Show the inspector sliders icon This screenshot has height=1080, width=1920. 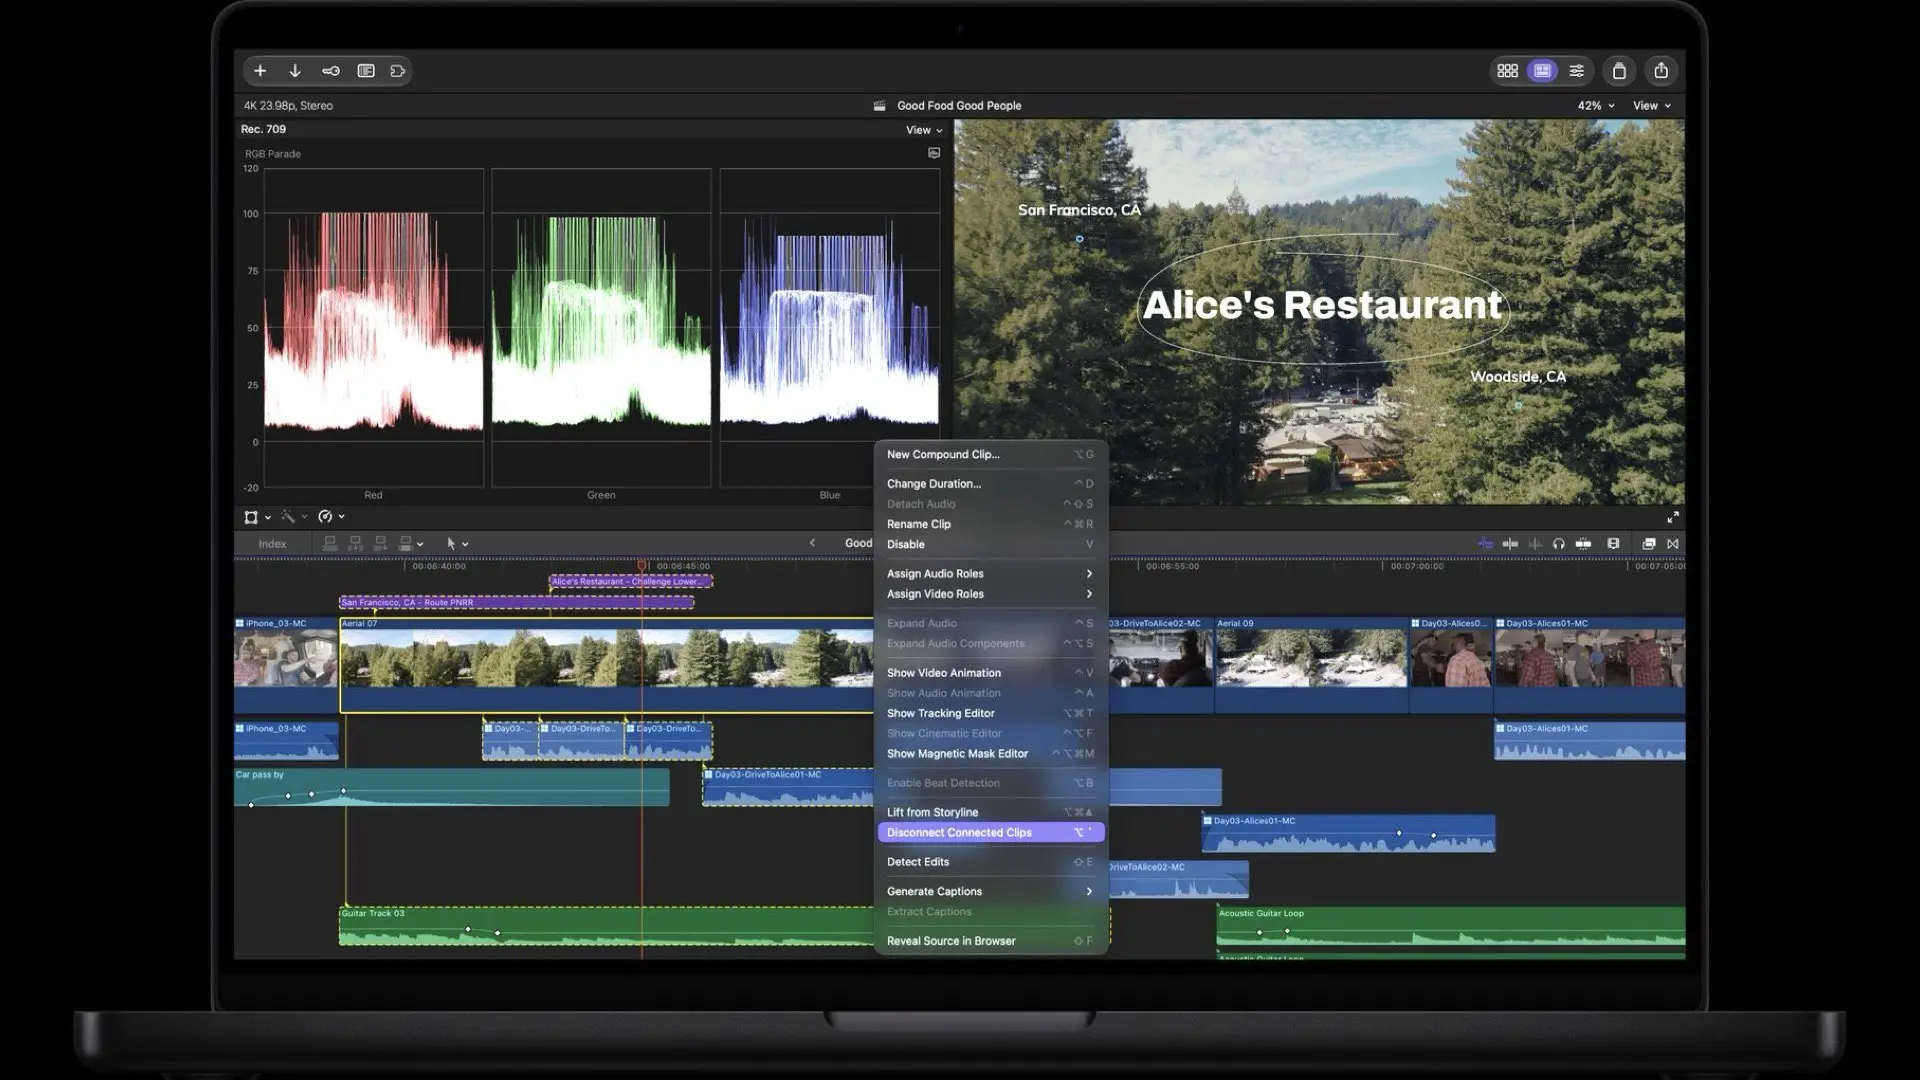1577,71
